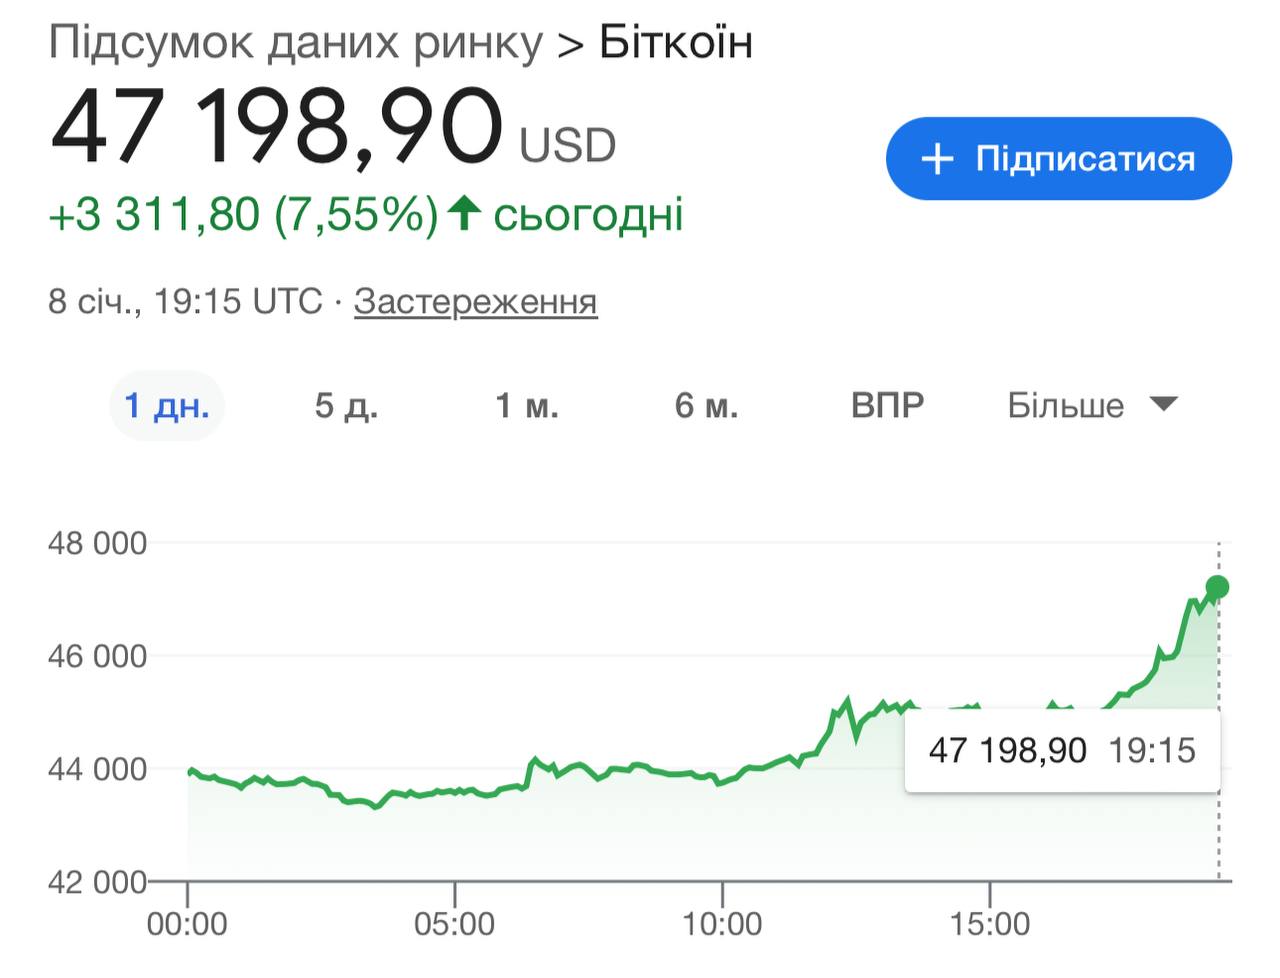Show the 1 м. chart range
Viewport: 1280px width, 978px height.
527,405
